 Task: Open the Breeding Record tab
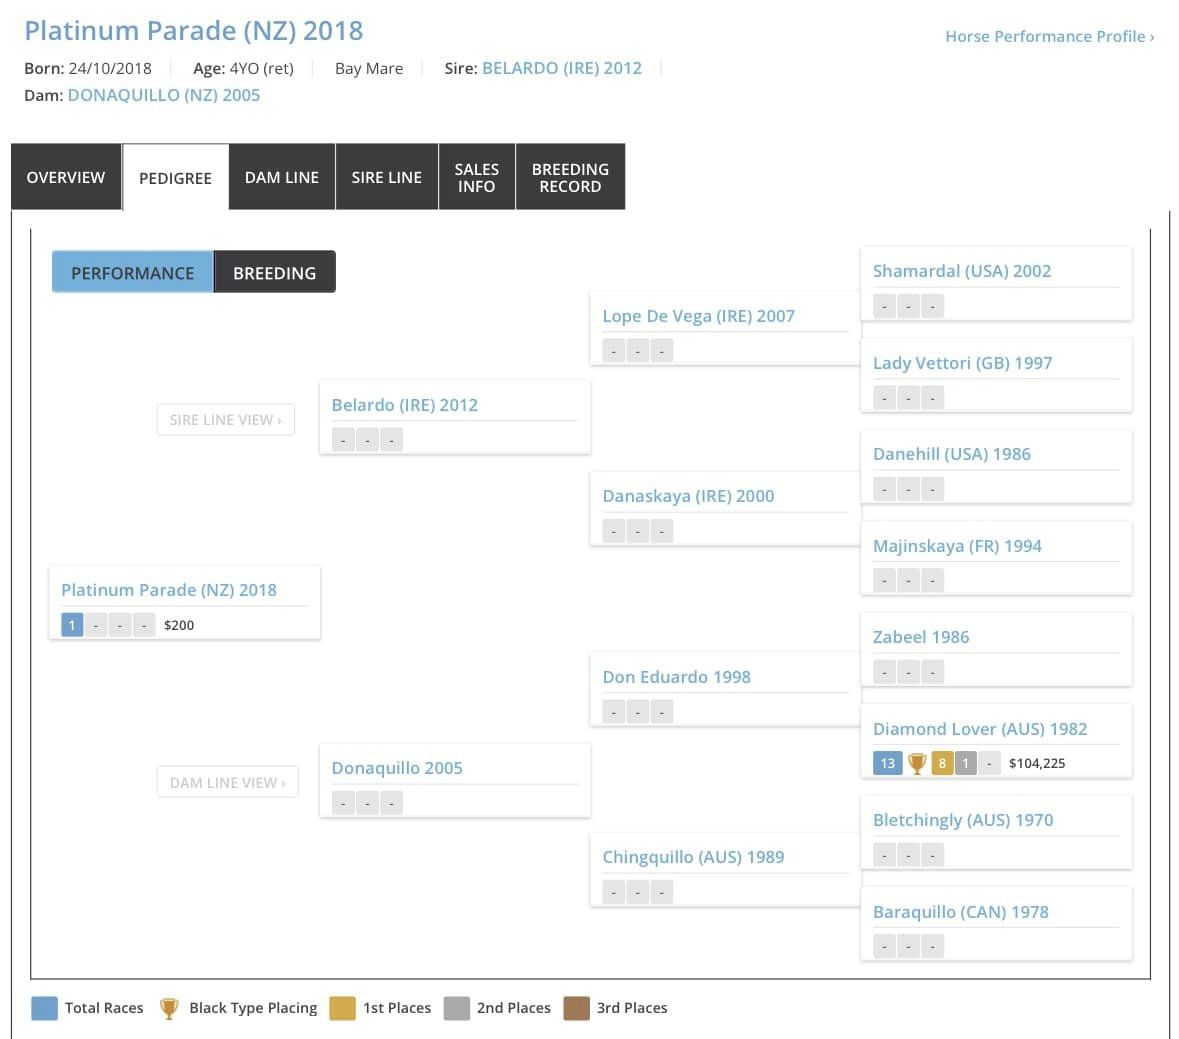[x=570, y=177]
